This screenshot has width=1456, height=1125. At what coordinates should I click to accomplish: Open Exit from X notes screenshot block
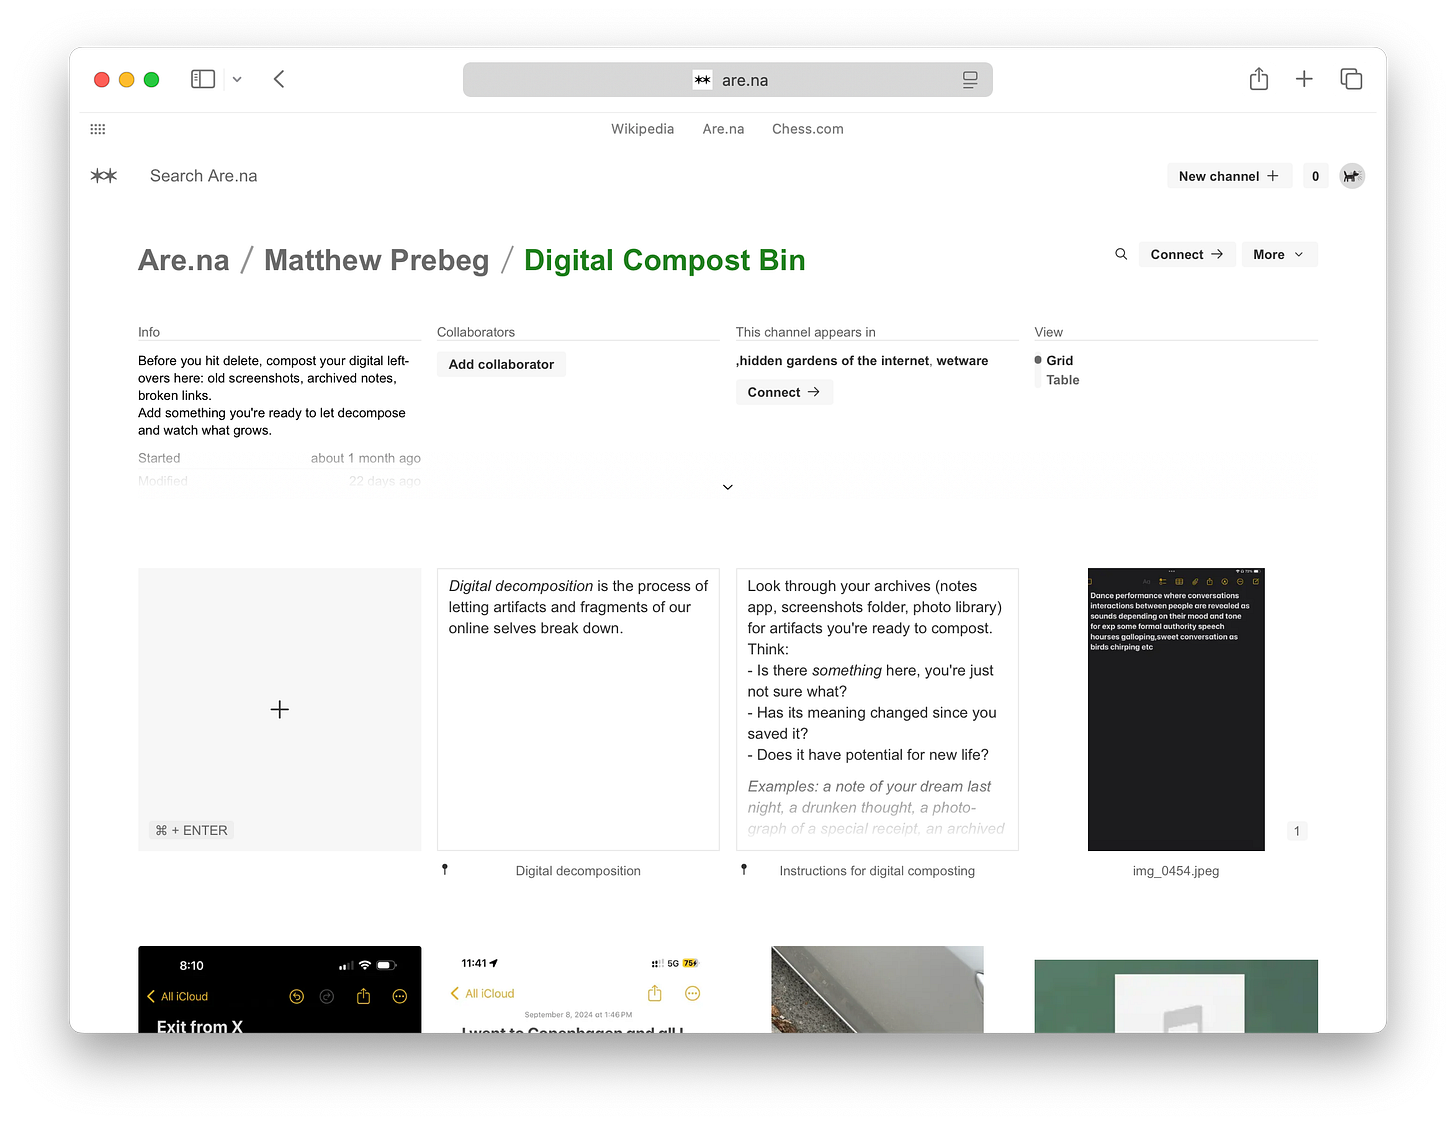click(279, 989)
